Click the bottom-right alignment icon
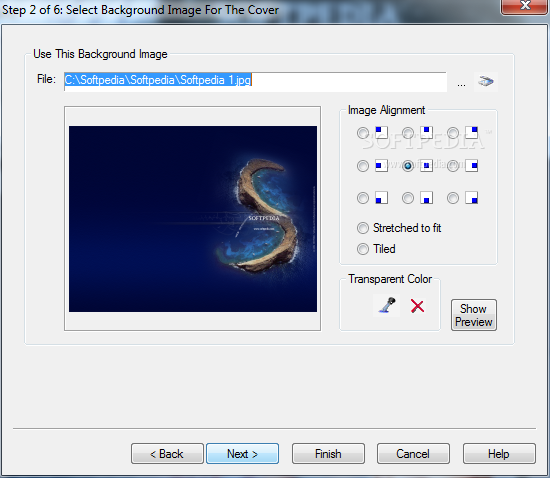 click(x=472, y=198)
